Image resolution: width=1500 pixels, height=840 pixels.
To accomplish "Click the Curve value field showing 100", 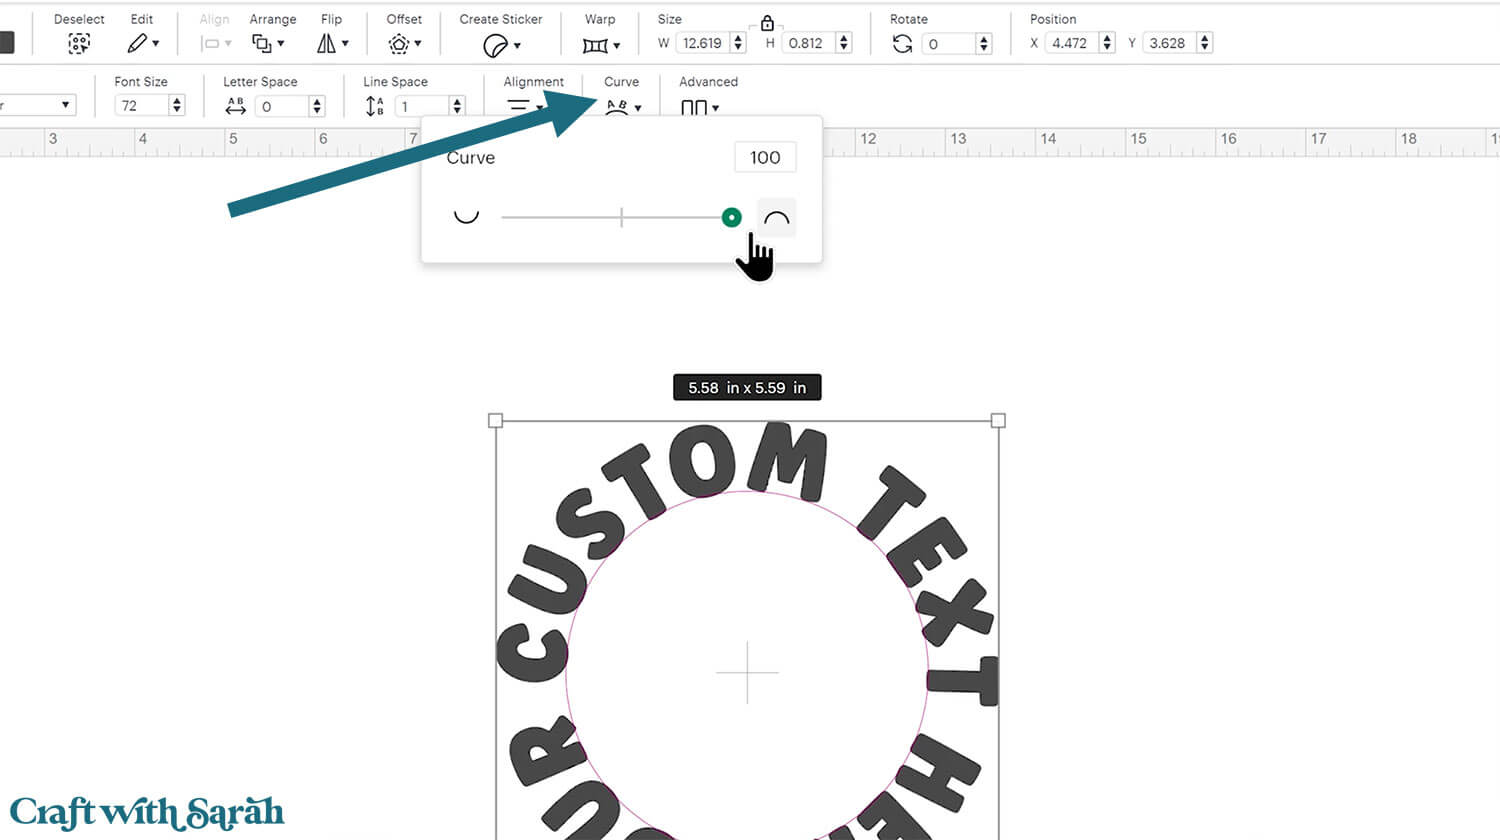I will [x=765, y=157].
